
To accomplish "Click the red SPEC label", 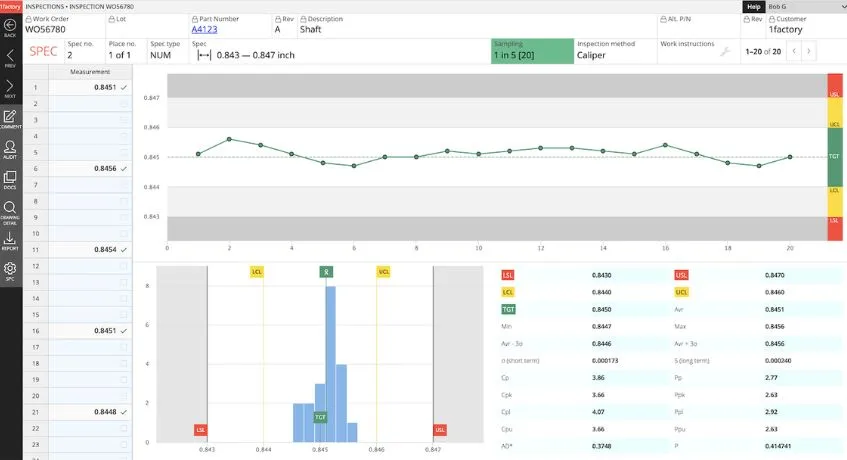I will point(43,51).
